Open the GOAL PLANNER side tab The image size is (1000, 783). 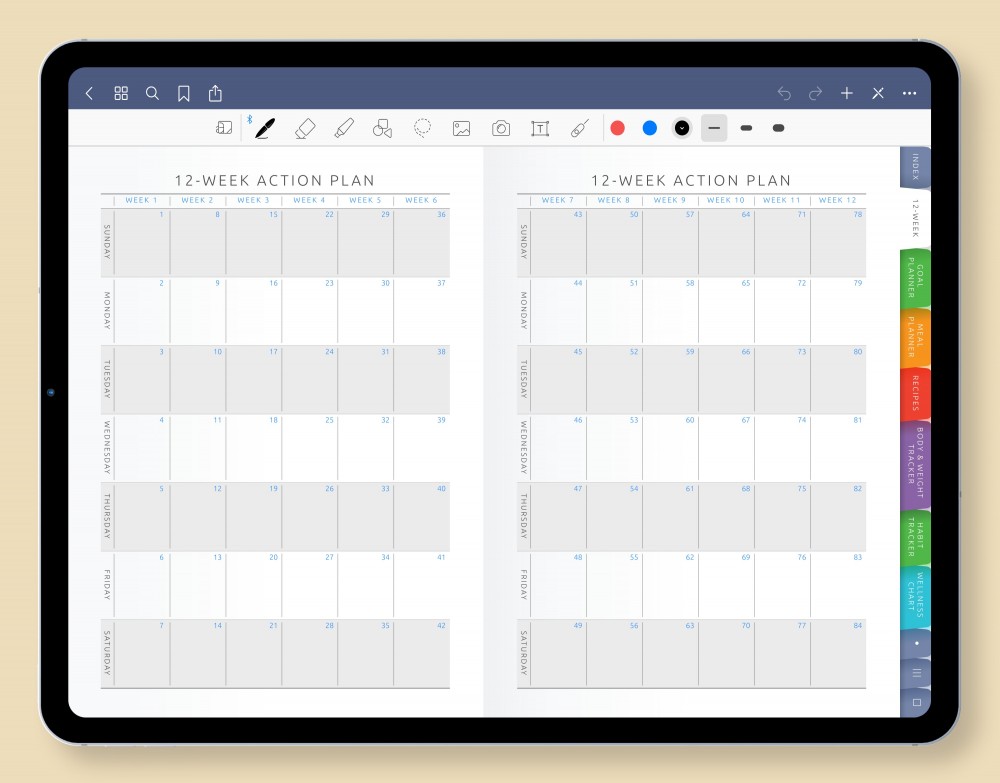click(915, 277)
